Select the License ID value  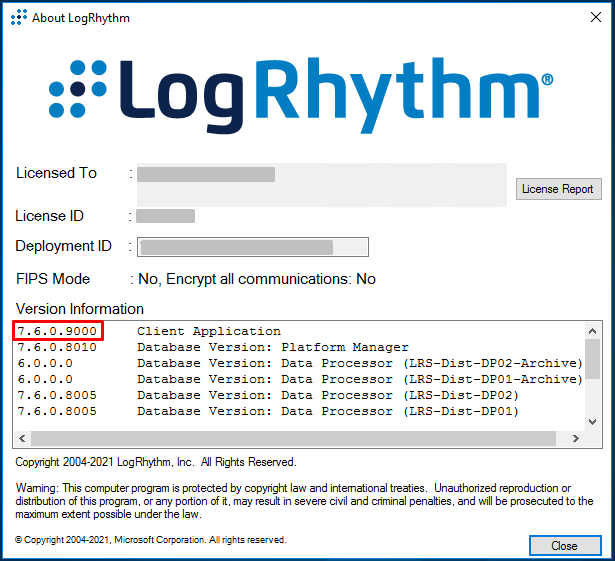coord(166,216)
